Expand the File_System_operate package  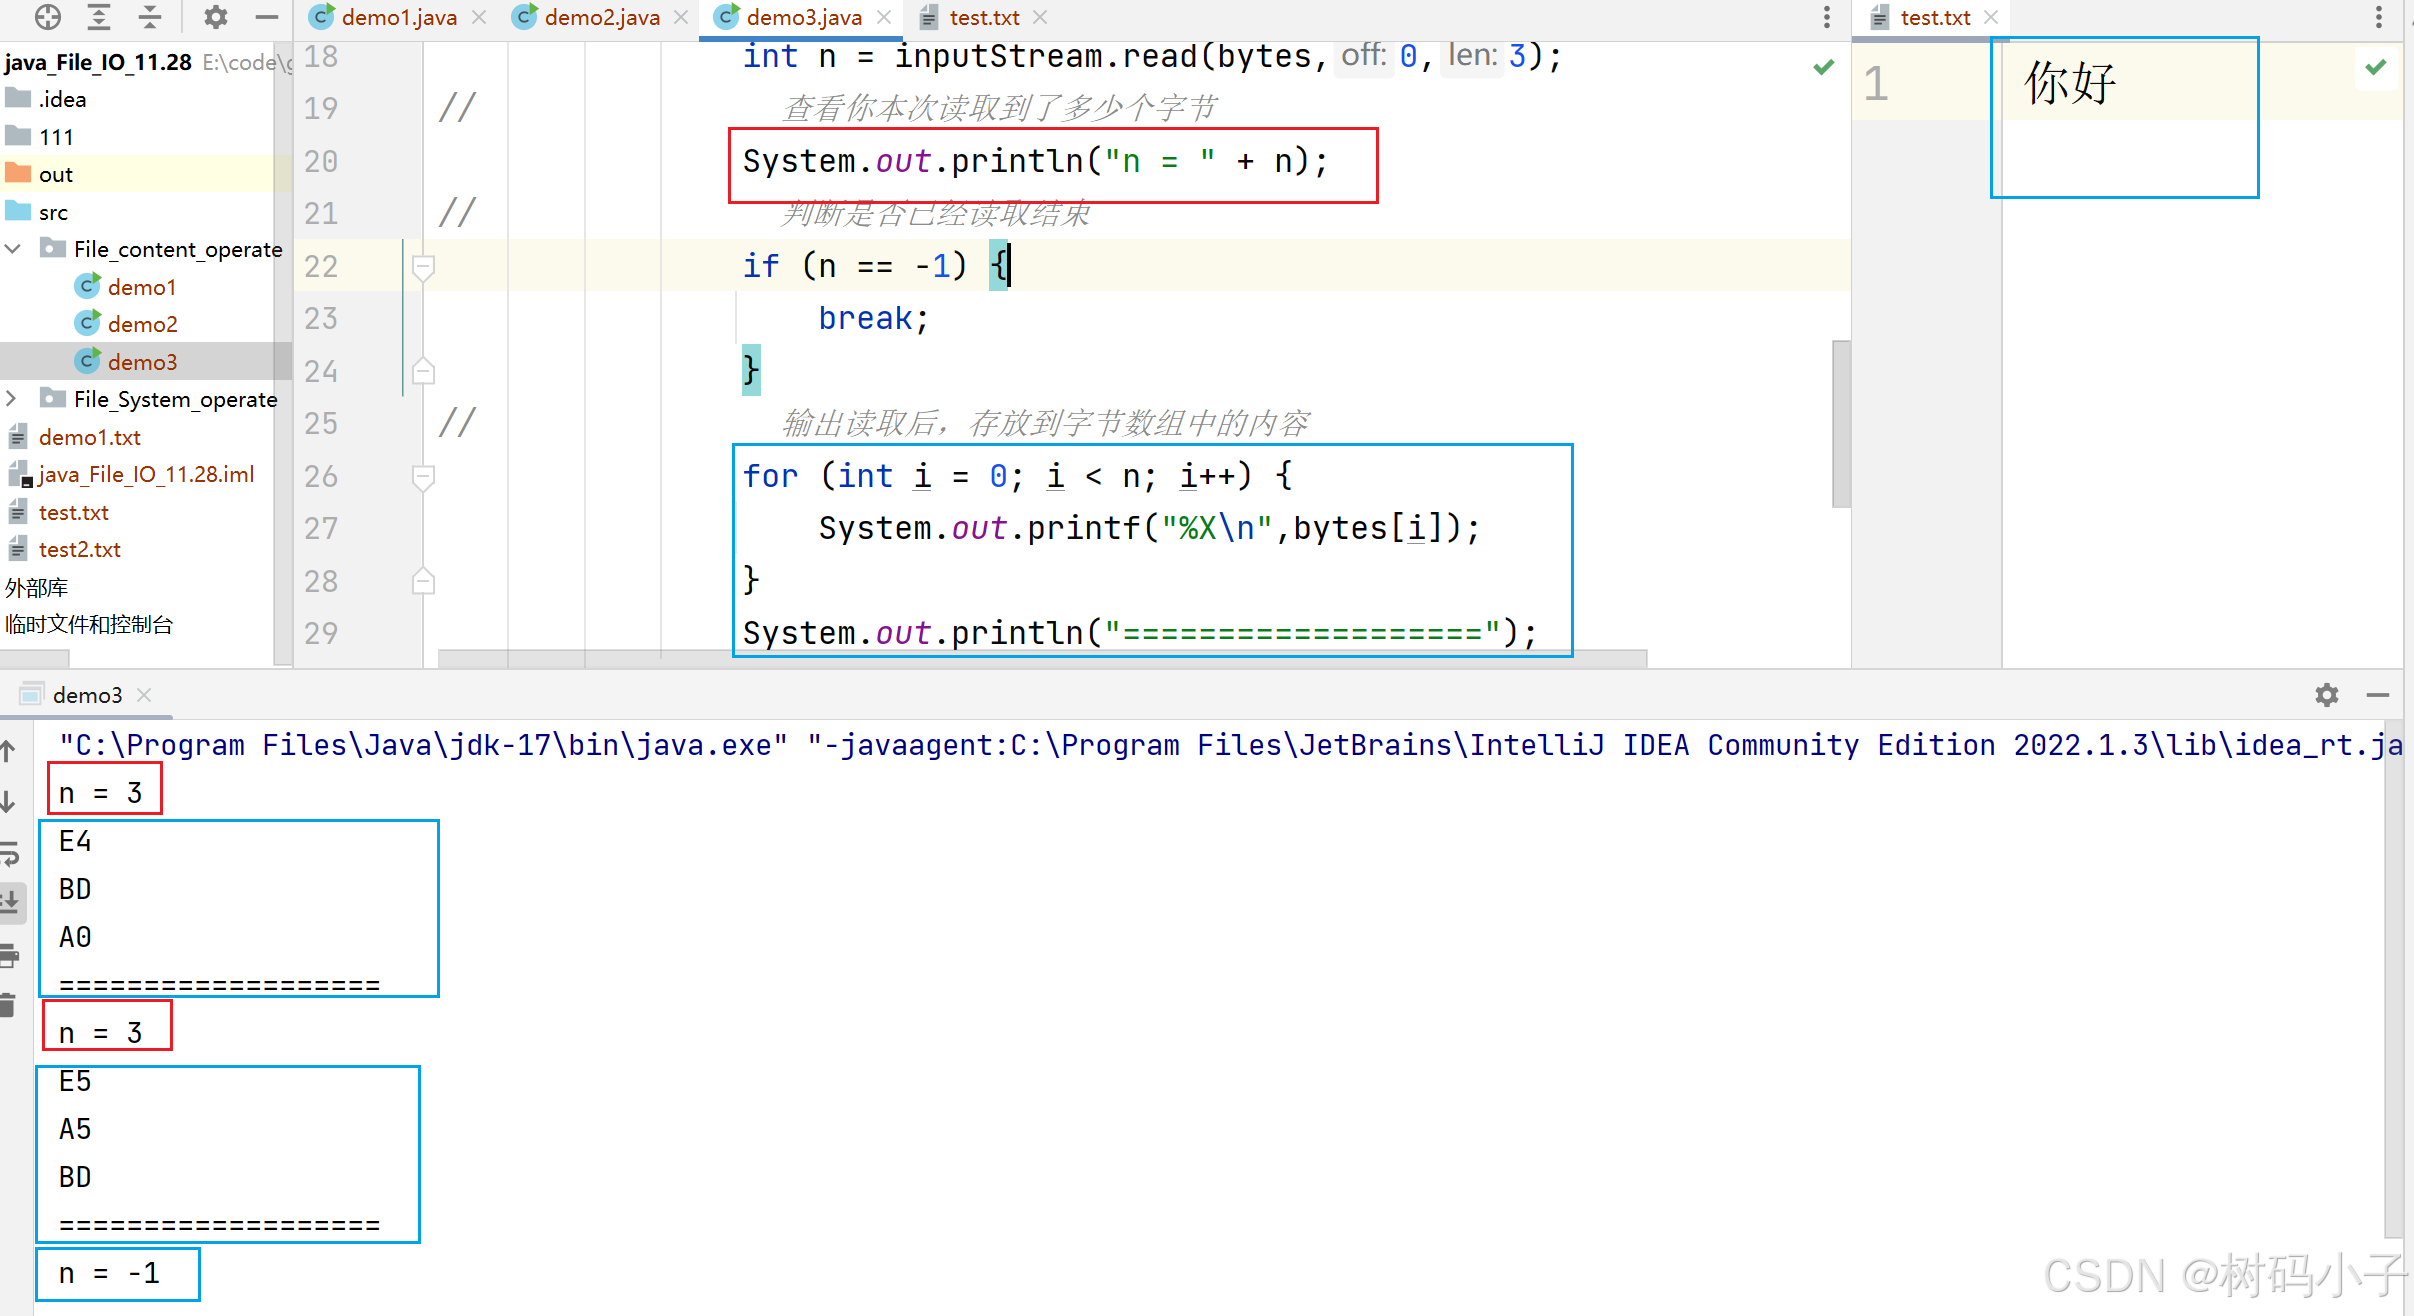coord(13,399)
